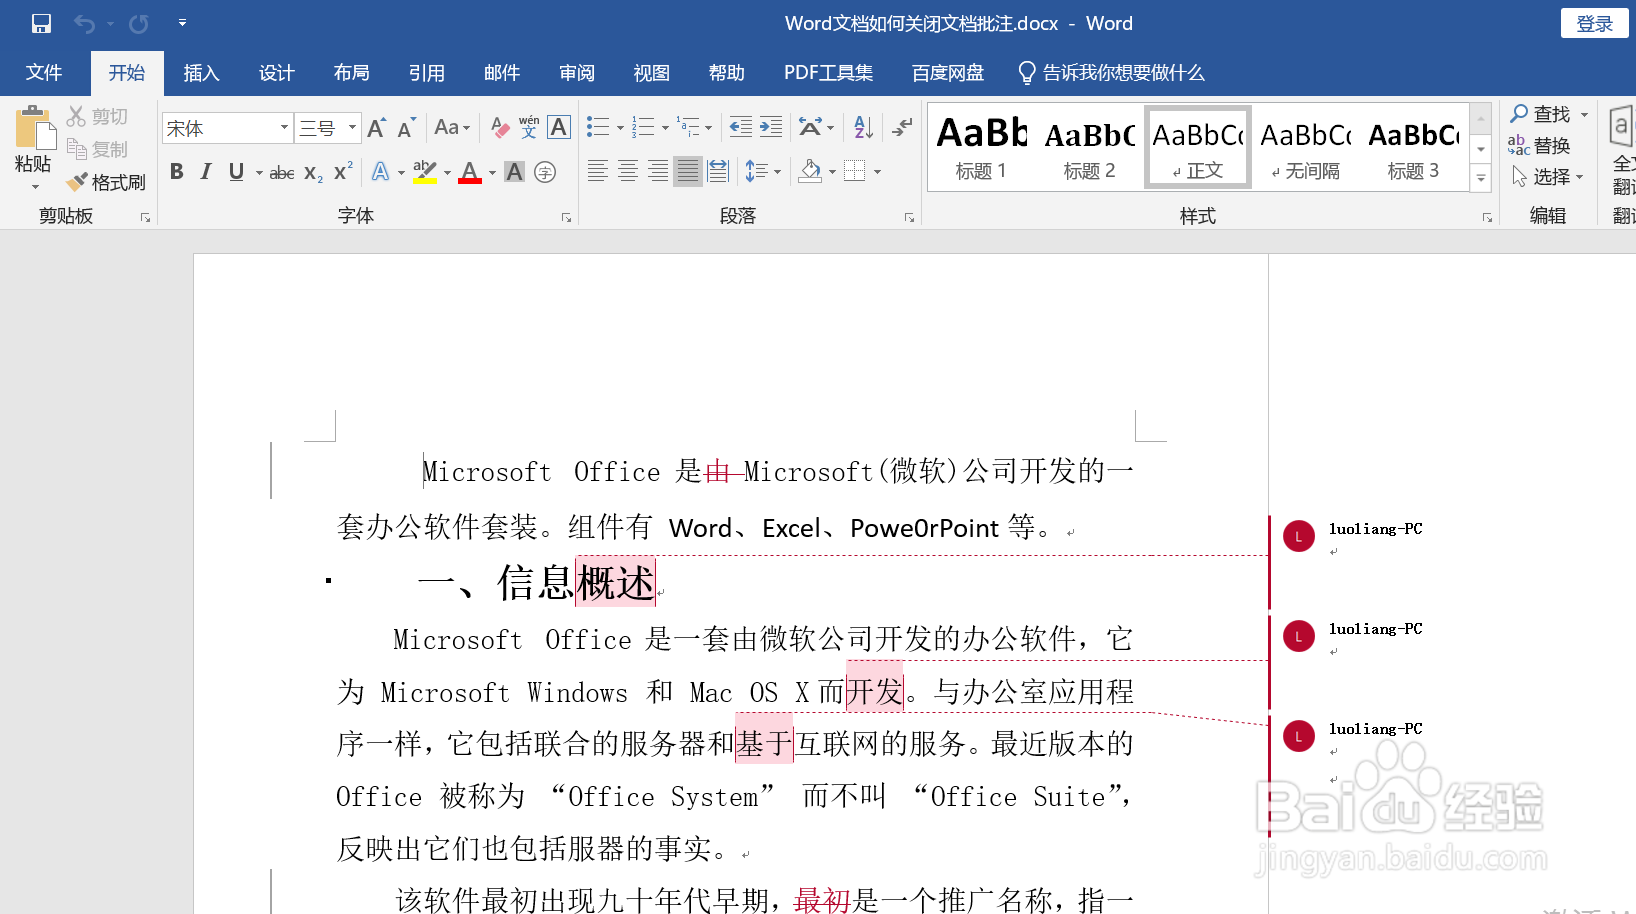Save the document using the floppy disk icon
1636x914 pixels.
click(41, 23)
